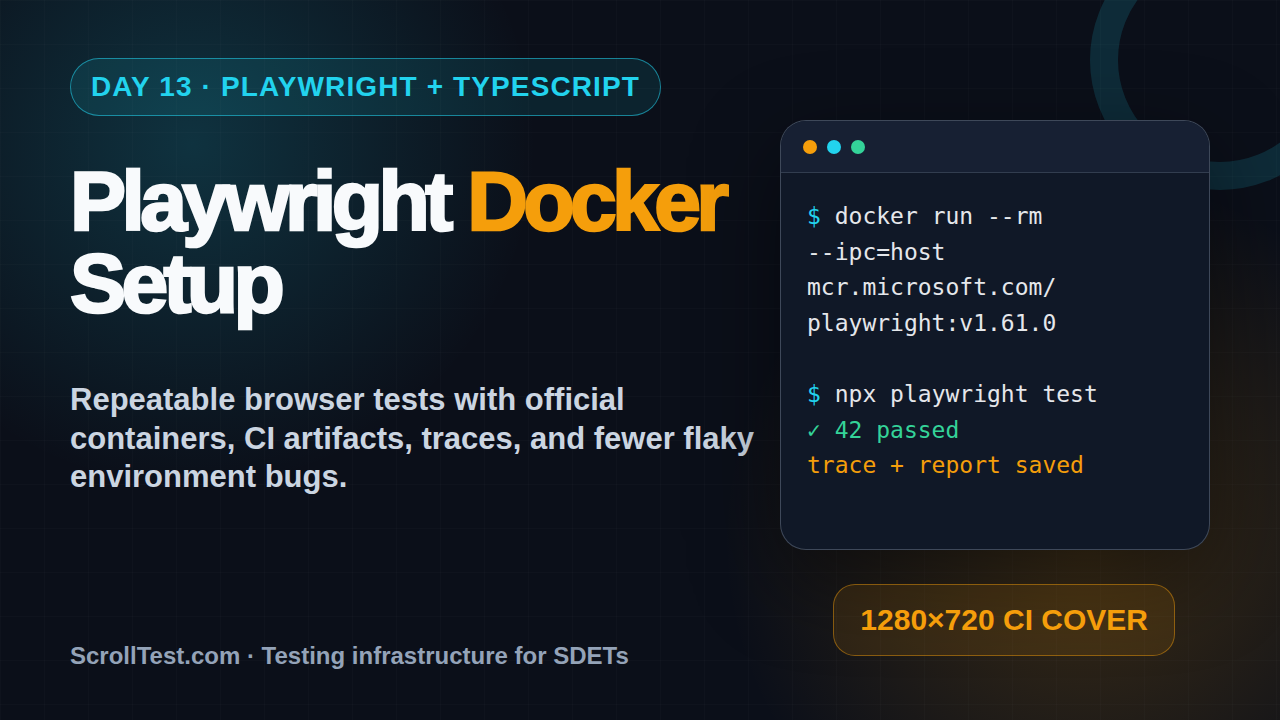Click the cyan dot in terminal header

[834, 147]
